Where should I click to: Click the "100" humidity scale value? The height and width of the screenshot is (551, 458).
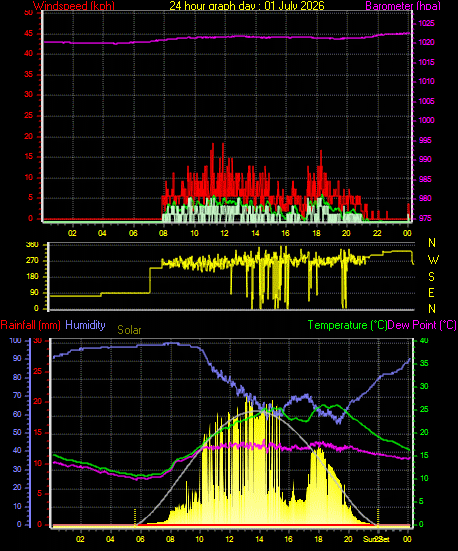click(x=15, y=340)
